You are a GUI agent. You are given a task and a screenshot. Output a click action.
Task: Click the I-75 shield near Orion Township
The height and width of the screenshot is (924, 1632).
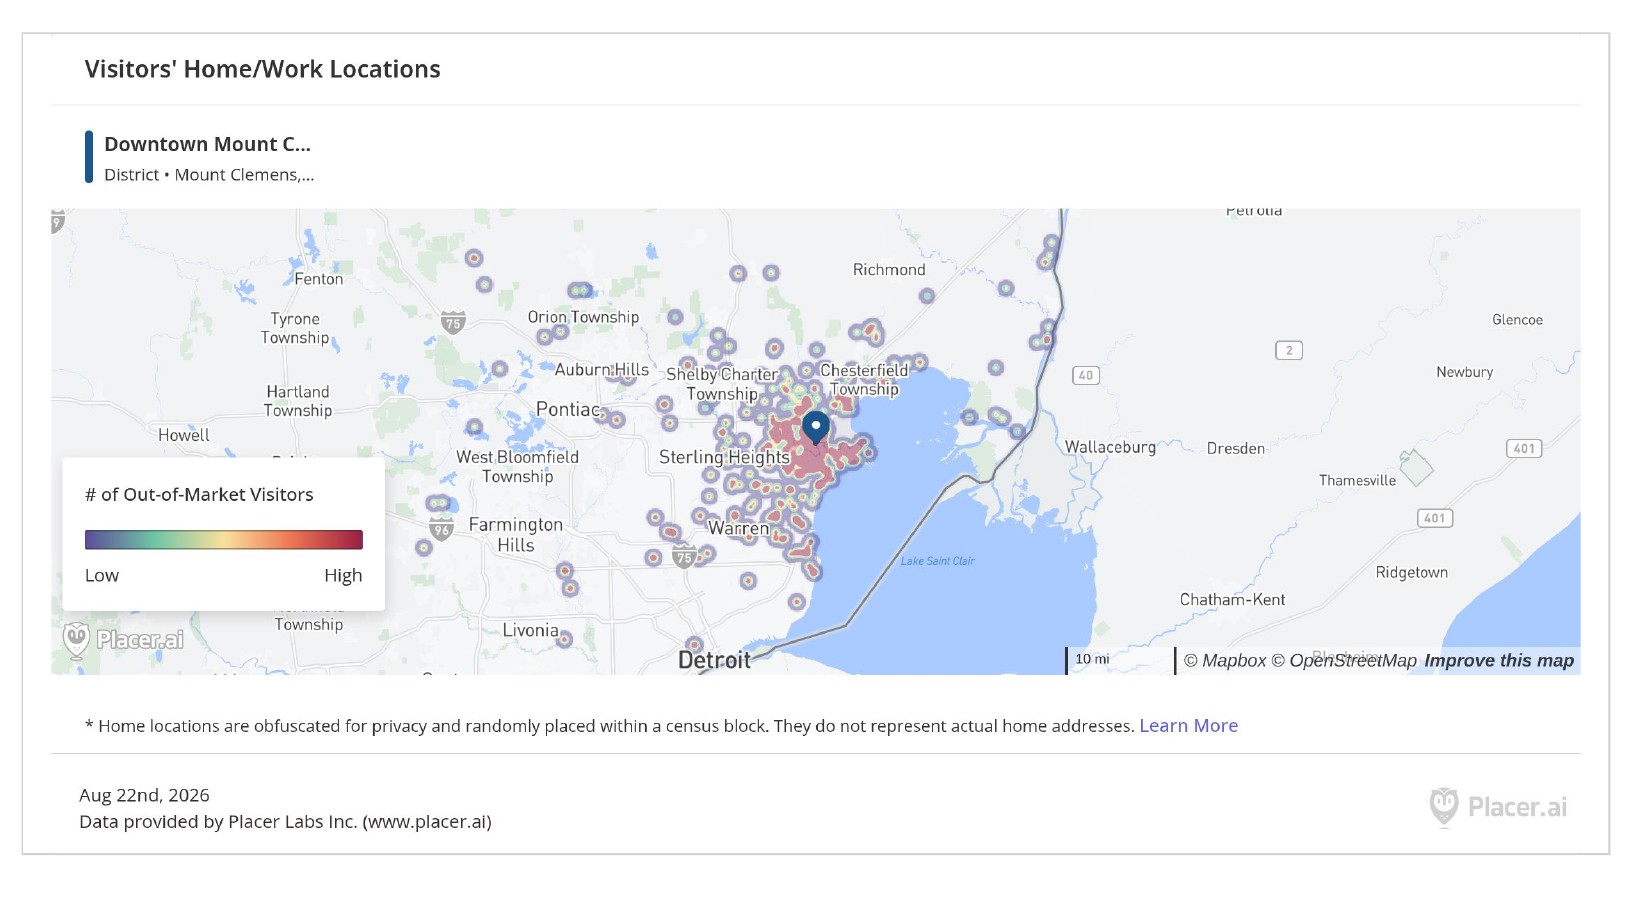point(453,322)
